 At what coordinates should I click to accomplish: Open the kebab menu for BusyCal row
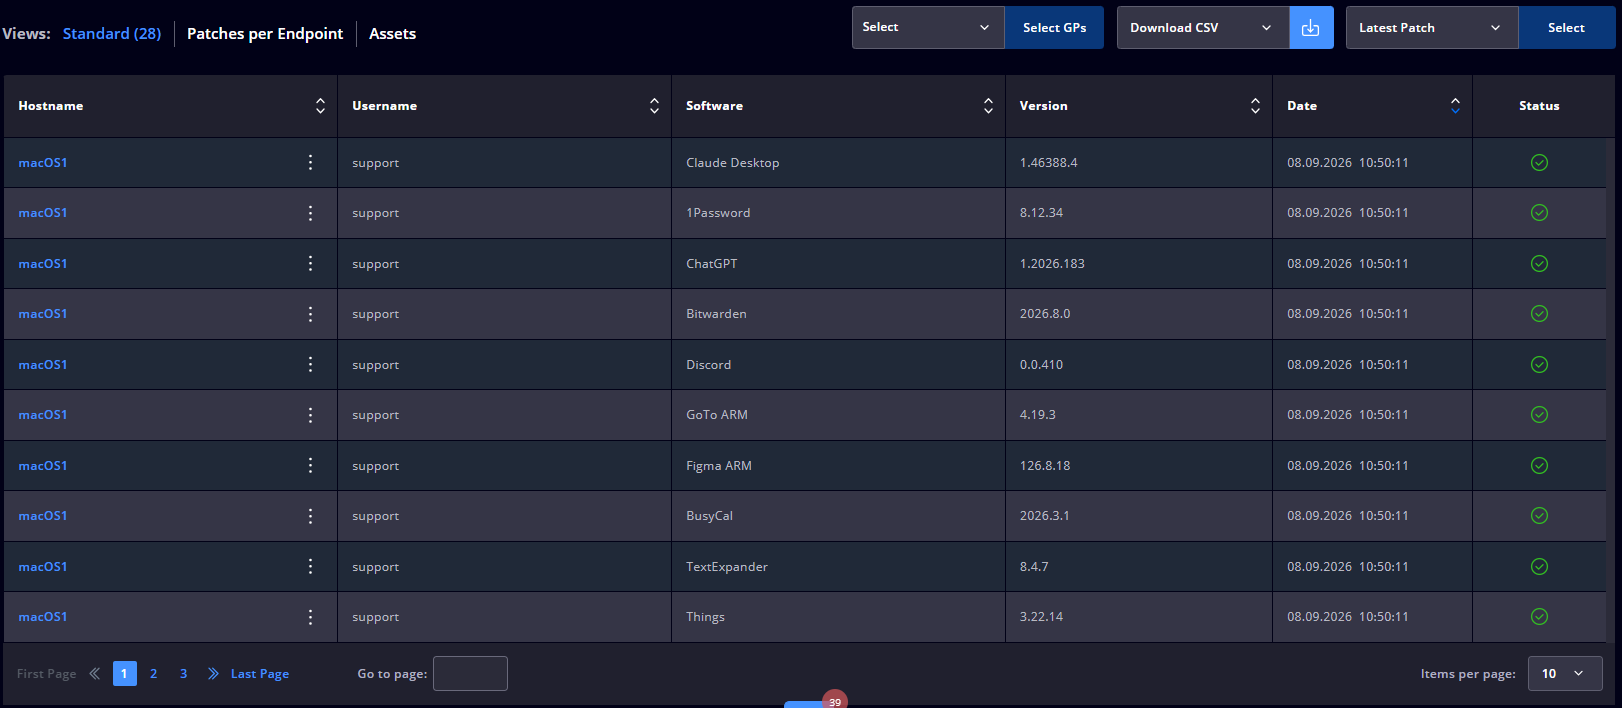coord(310,516)
